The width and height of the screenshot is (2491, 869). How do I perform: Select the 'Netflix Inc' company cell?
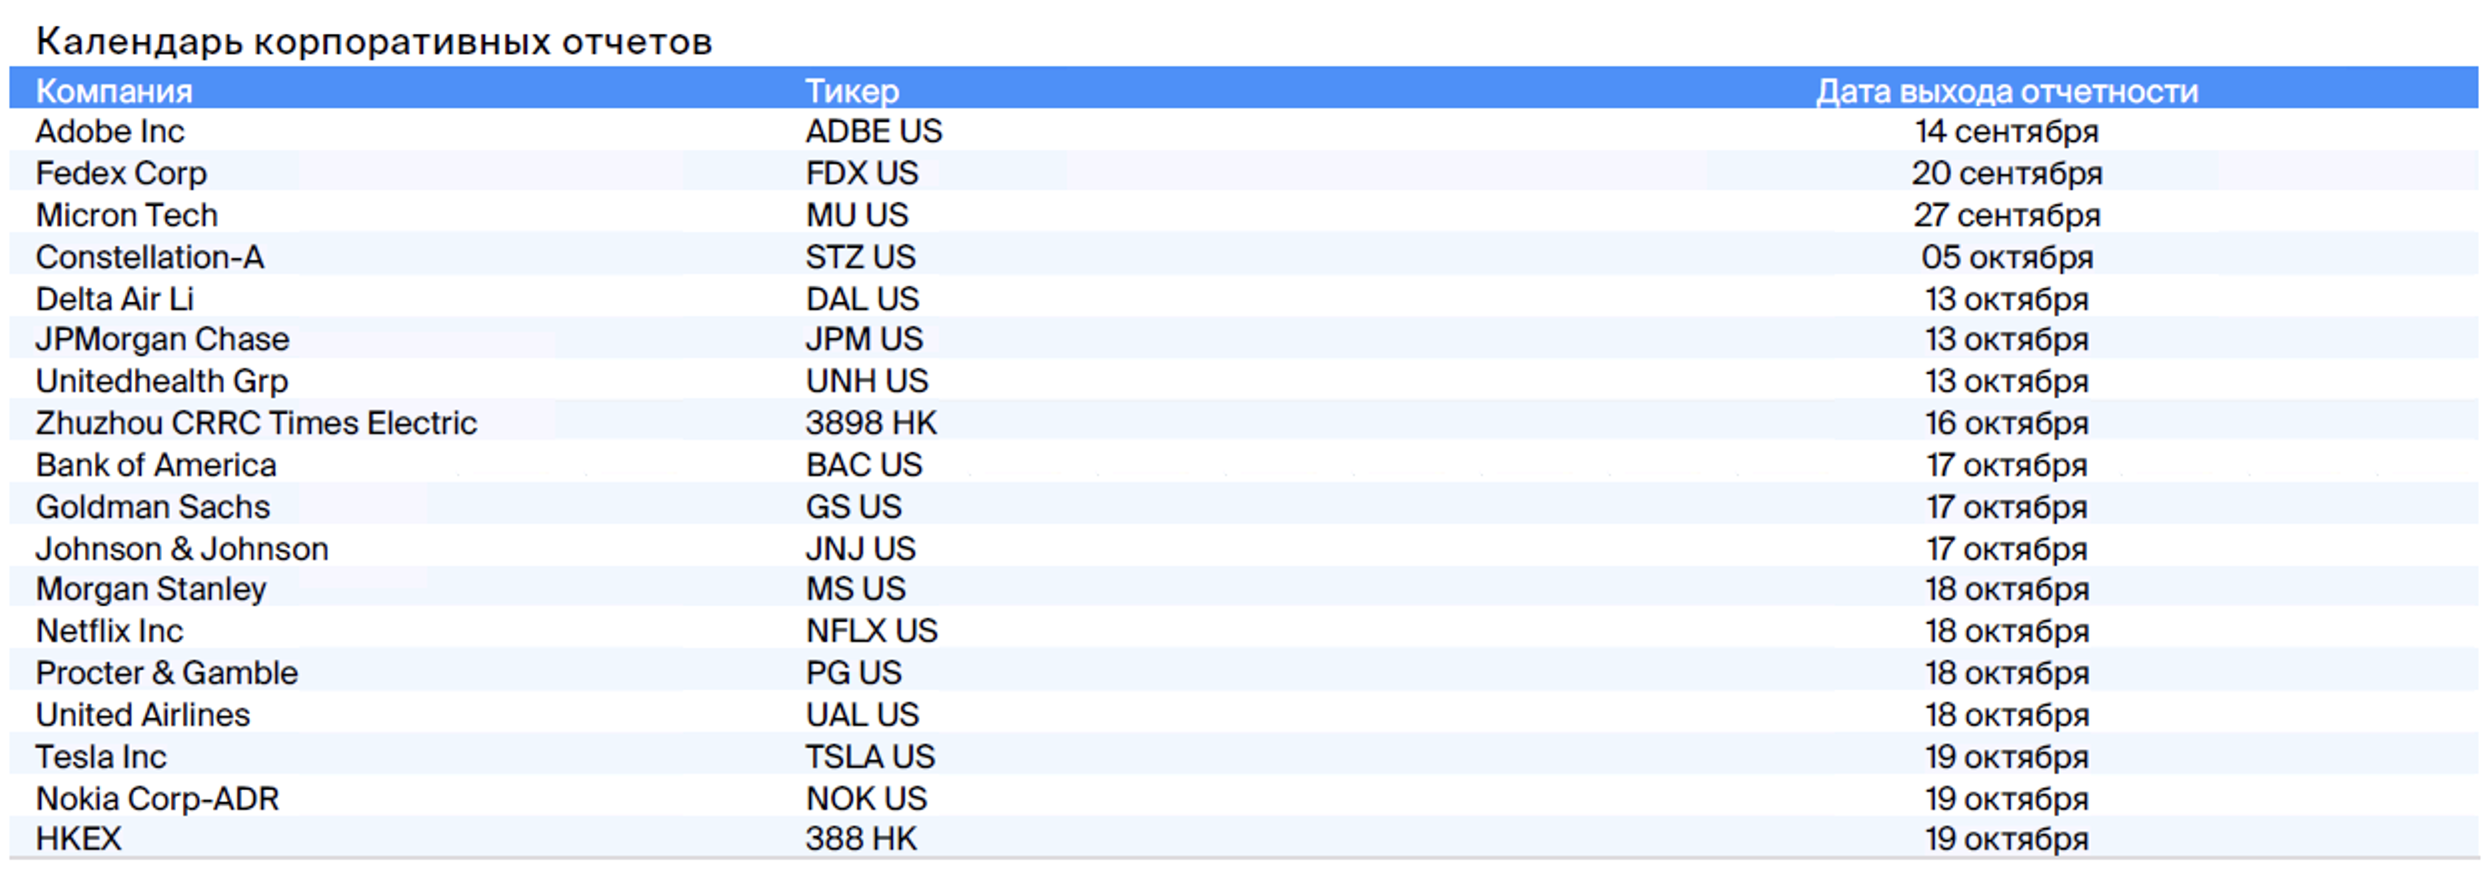point(110,631)
